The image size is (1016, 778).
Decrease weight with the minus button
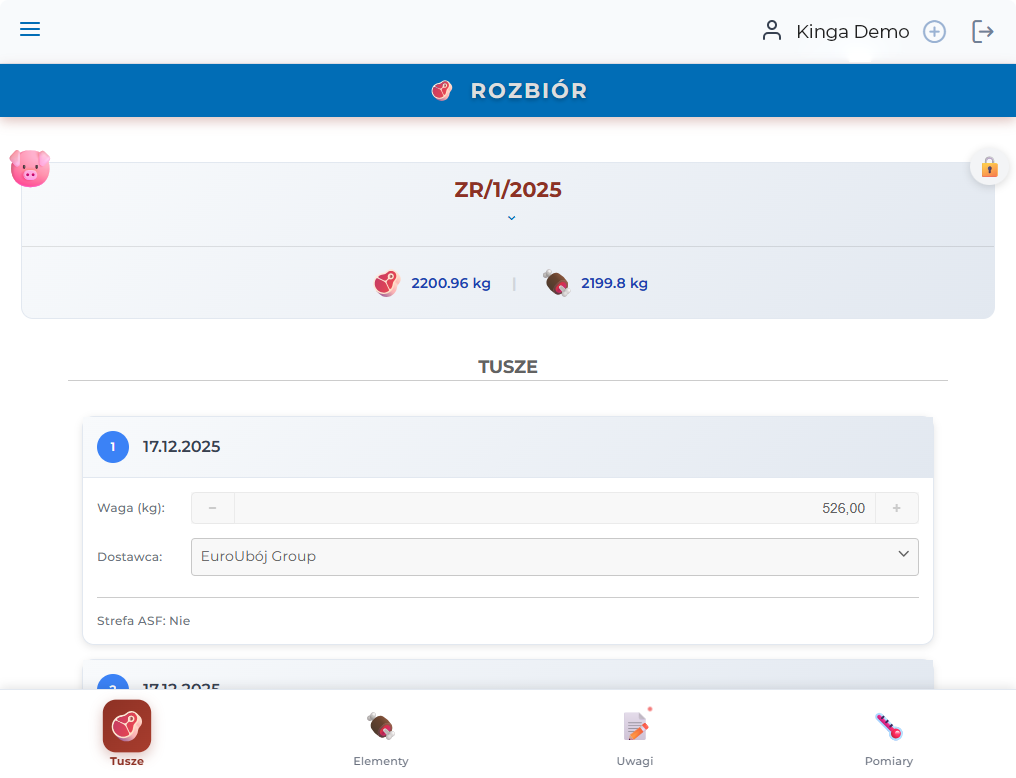tap(213, 508)
